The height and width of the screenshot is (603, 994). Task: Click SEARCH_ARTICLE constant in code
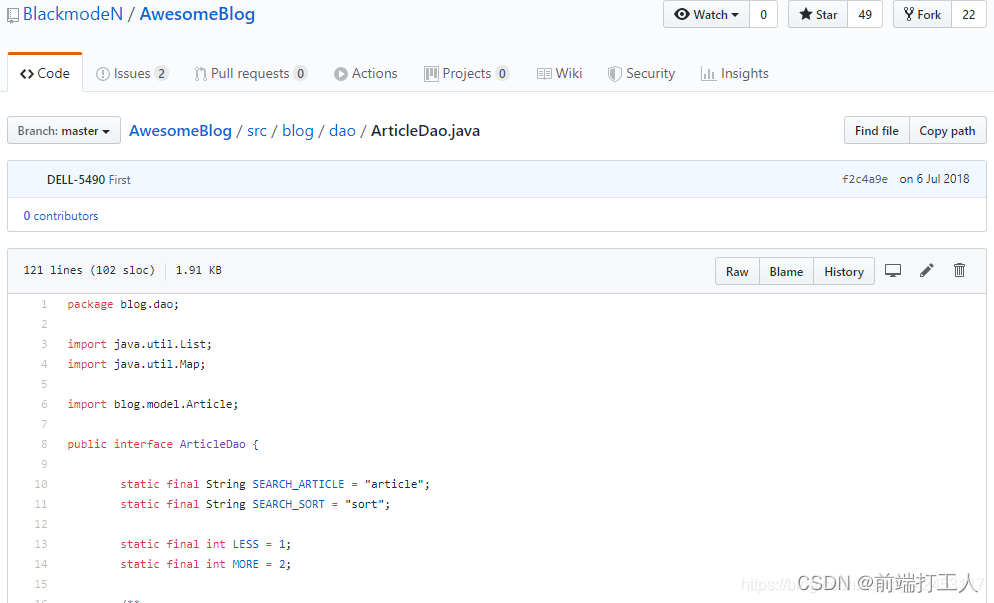point(298,484)
